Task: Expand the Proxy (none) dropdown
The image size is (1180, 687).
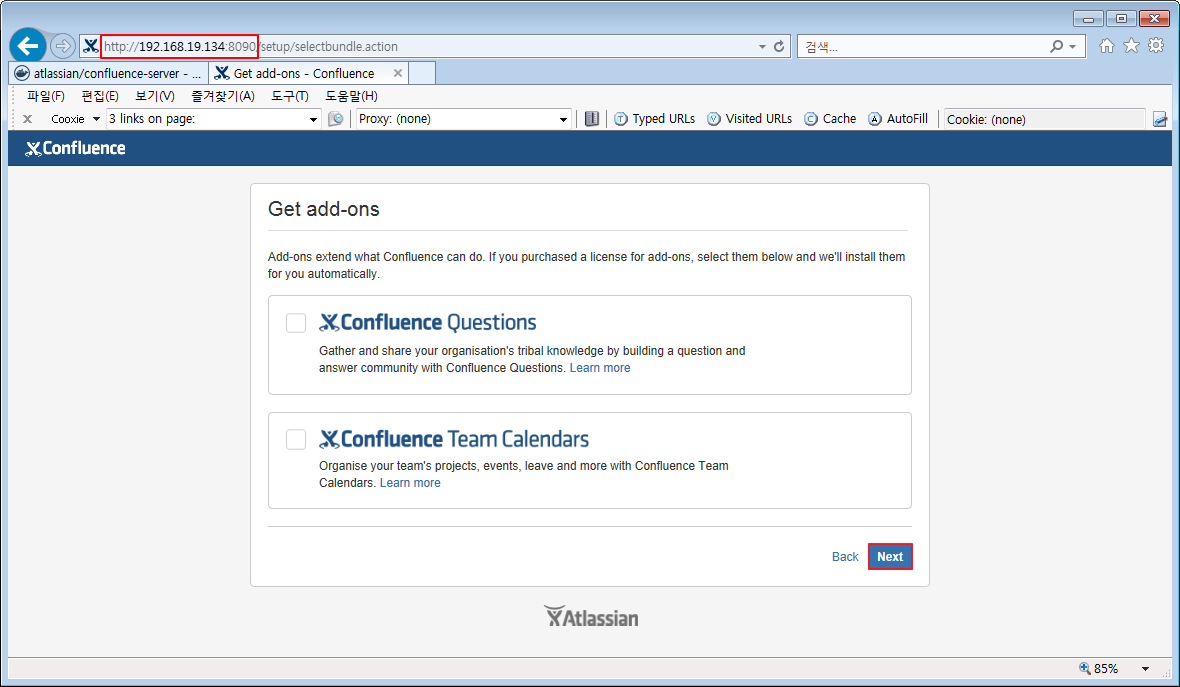Action: click(x=563, y=119)
